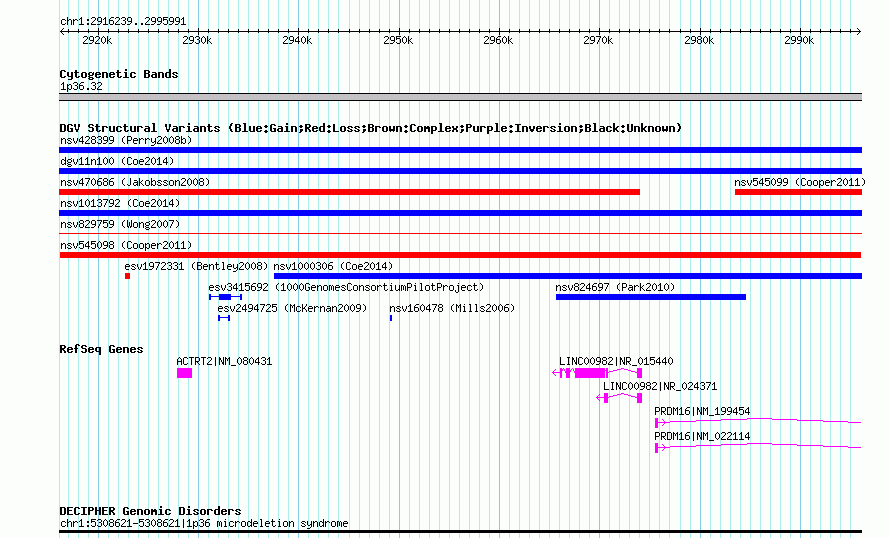The width and height of the screenshot is (890, 538).
Task: Click the nsv545098 (Cooper2011) red bar
Action: 460,255
